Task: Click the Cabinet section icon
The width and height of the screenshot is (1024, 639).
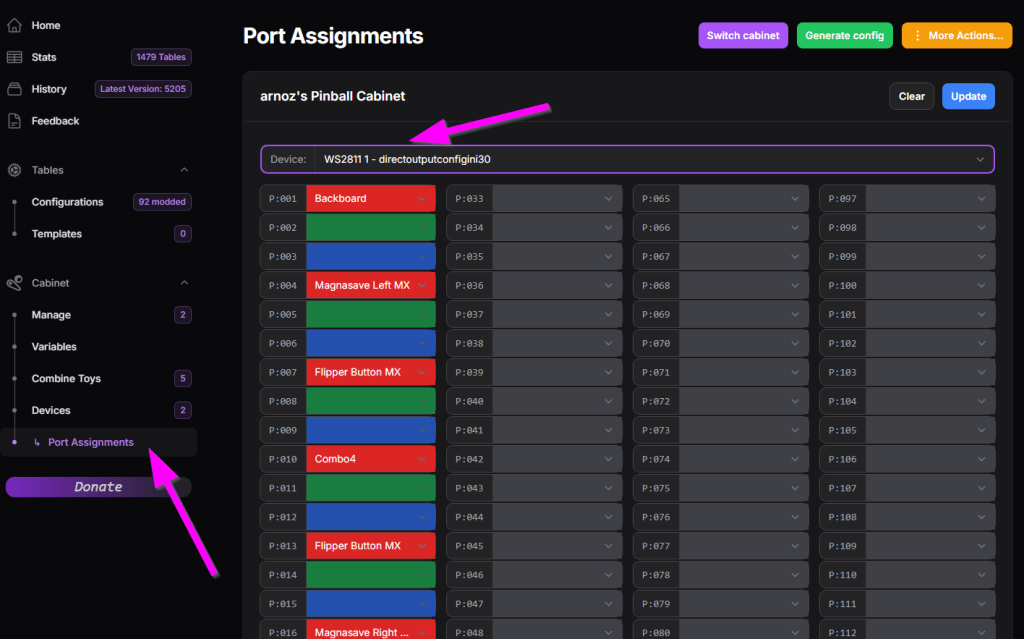Action: tap(14, 283)
